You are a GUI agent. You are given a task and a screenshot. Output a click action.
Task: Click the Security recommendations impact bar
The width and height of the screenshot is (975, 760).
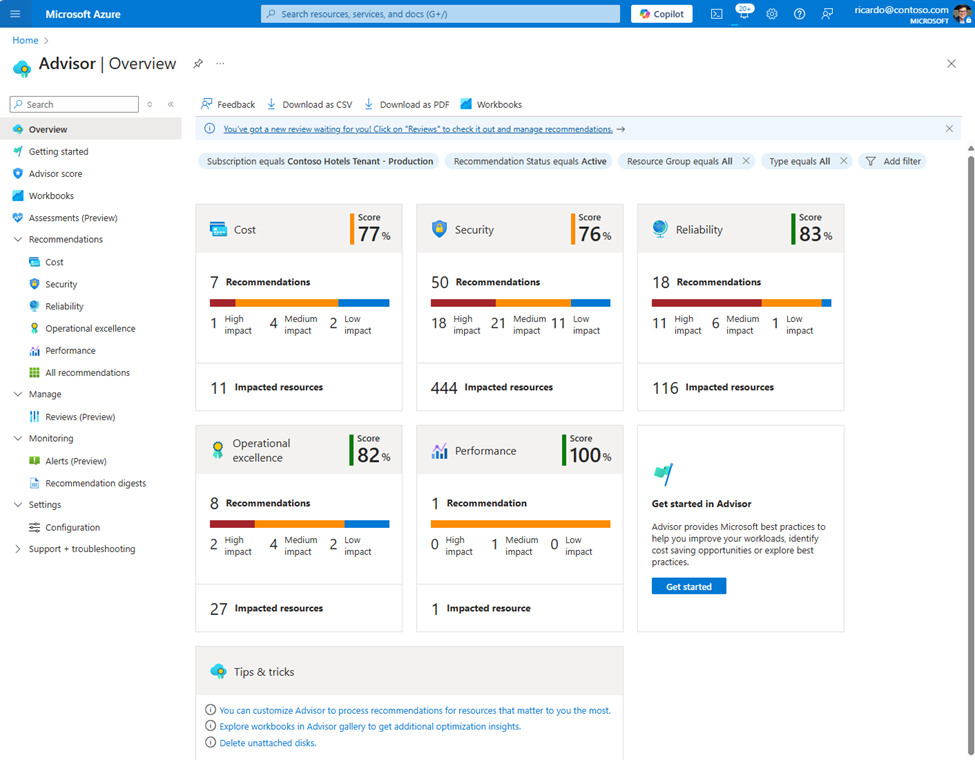[520, 303]
